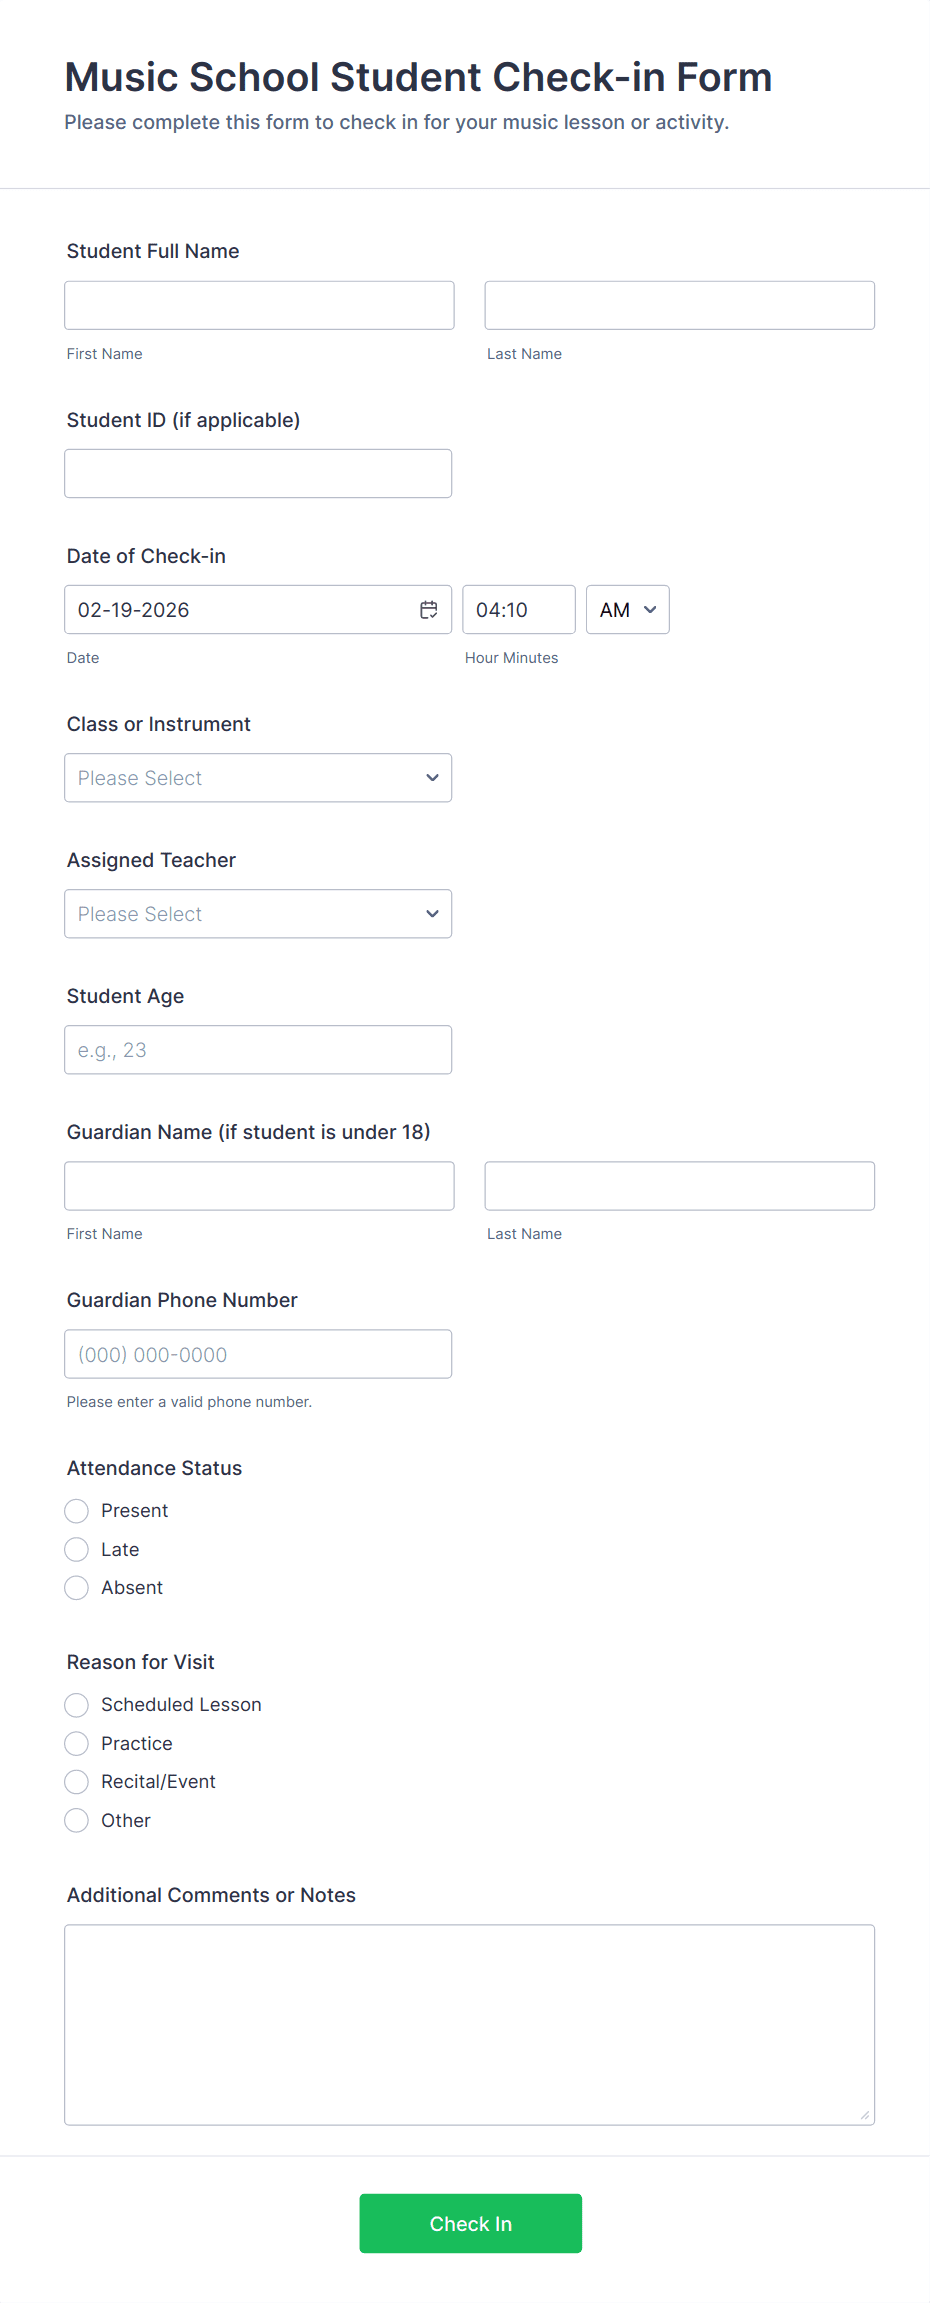Image resolution: width=930 pixels, height=2303 pixels.
Task: Open the AM/PM selector
Action: tap(627, 610)
